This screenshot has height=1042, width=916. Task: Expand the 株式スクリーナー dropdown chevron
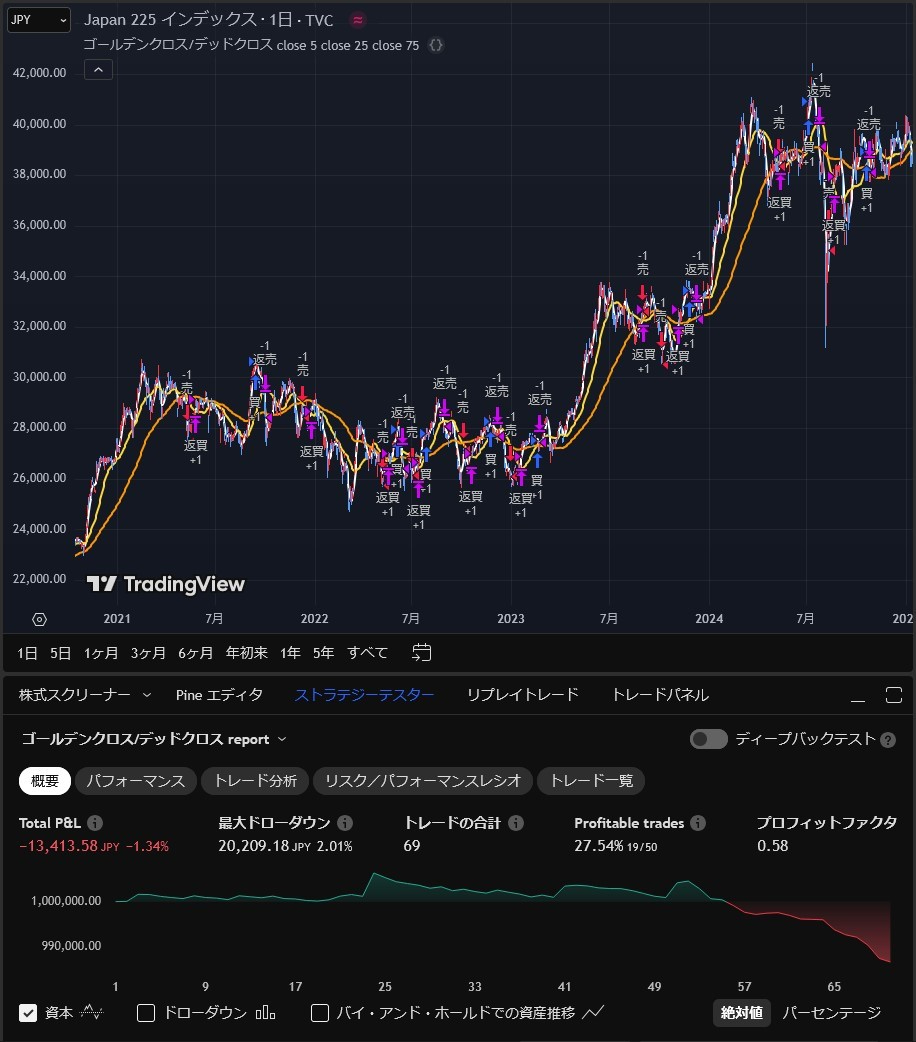(x=147, y=695)
